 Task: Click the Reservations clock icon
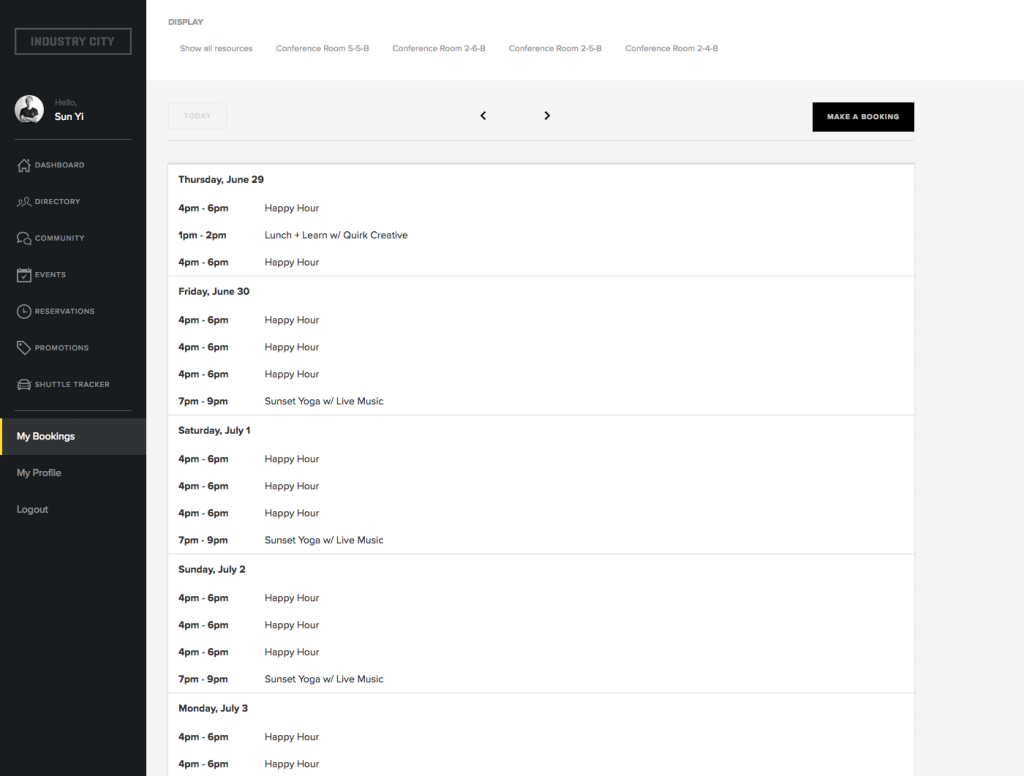24,312
